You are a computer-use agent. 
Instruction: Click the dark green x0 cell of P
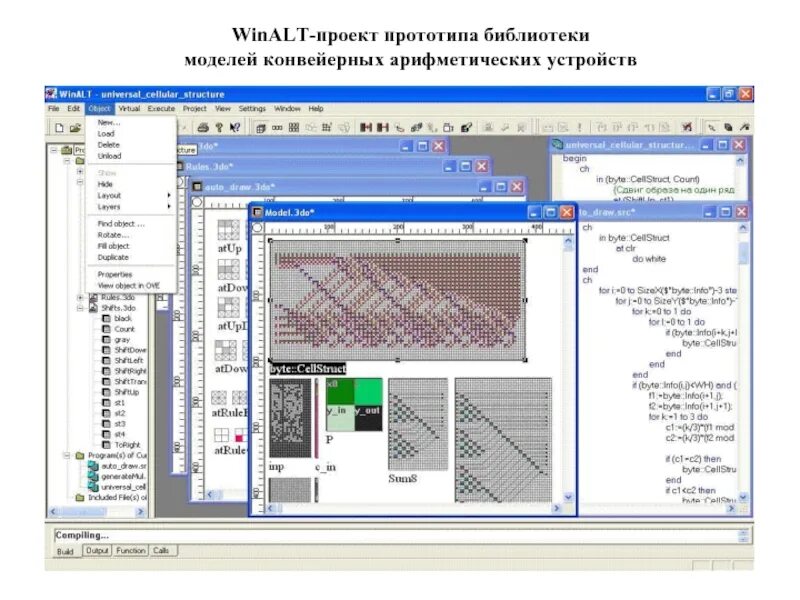point(340,391)
